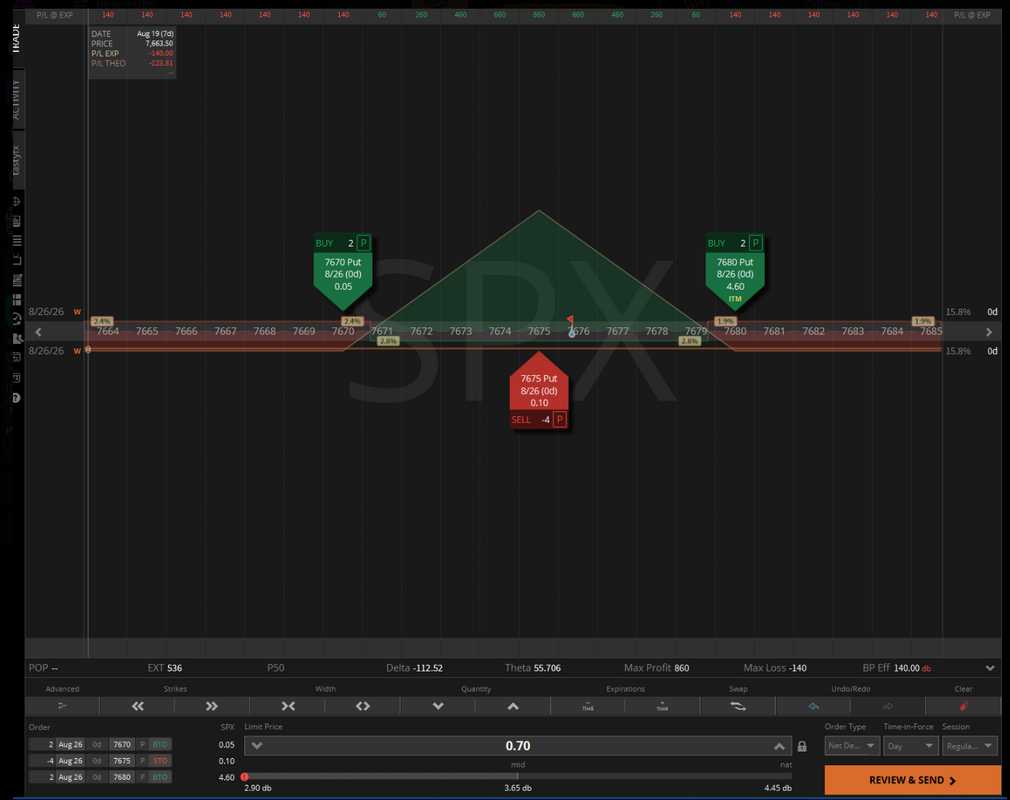The height and width of the screenshot is (800, 1010).
Task: Open the news page sidebar icon
Action: pos(16,221)
